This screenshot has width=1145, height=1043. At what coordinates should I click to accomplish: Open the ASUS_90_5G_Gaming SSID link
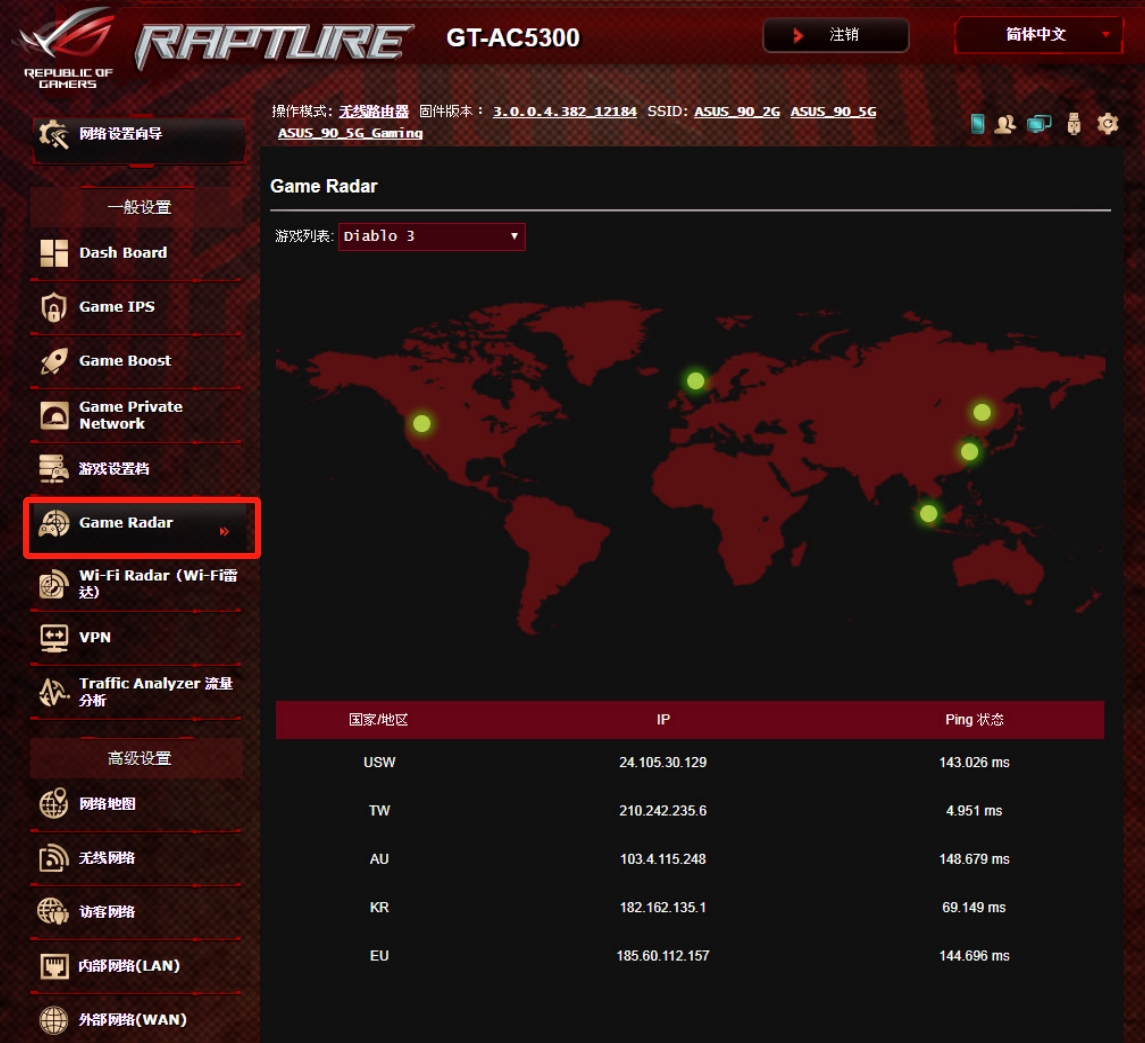(x=351, y=133)
